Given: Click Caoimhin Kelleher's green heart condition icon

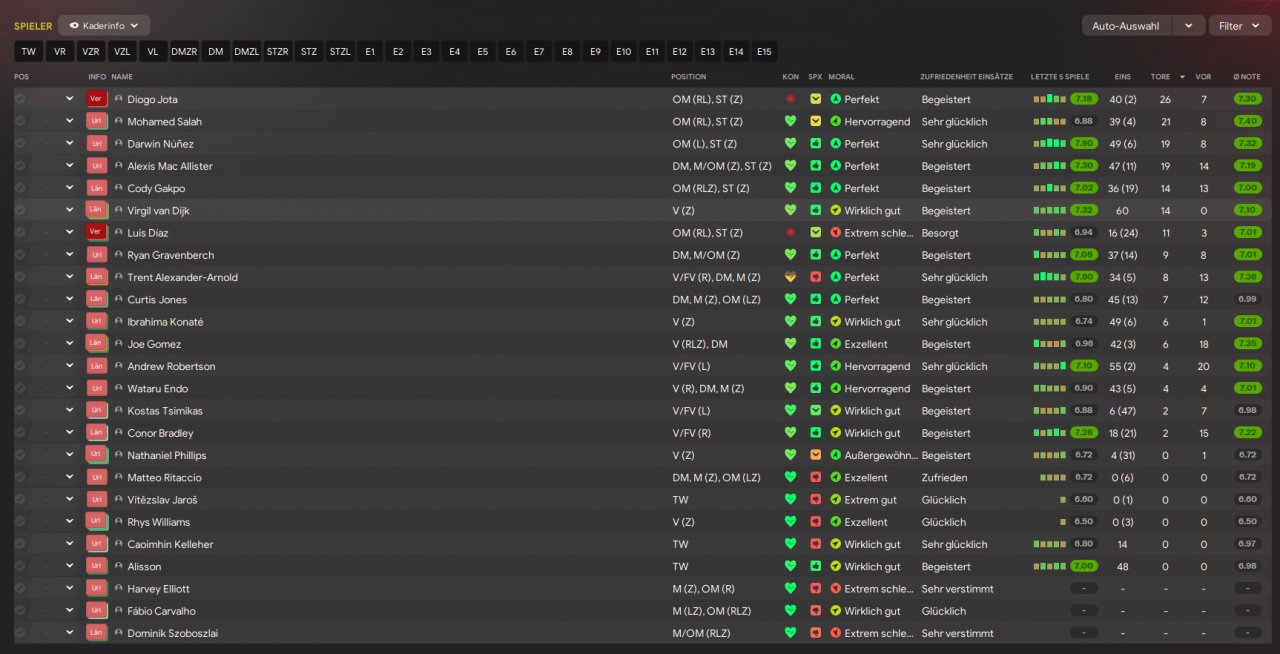Looking at the screenshot, I should (790, 544).
